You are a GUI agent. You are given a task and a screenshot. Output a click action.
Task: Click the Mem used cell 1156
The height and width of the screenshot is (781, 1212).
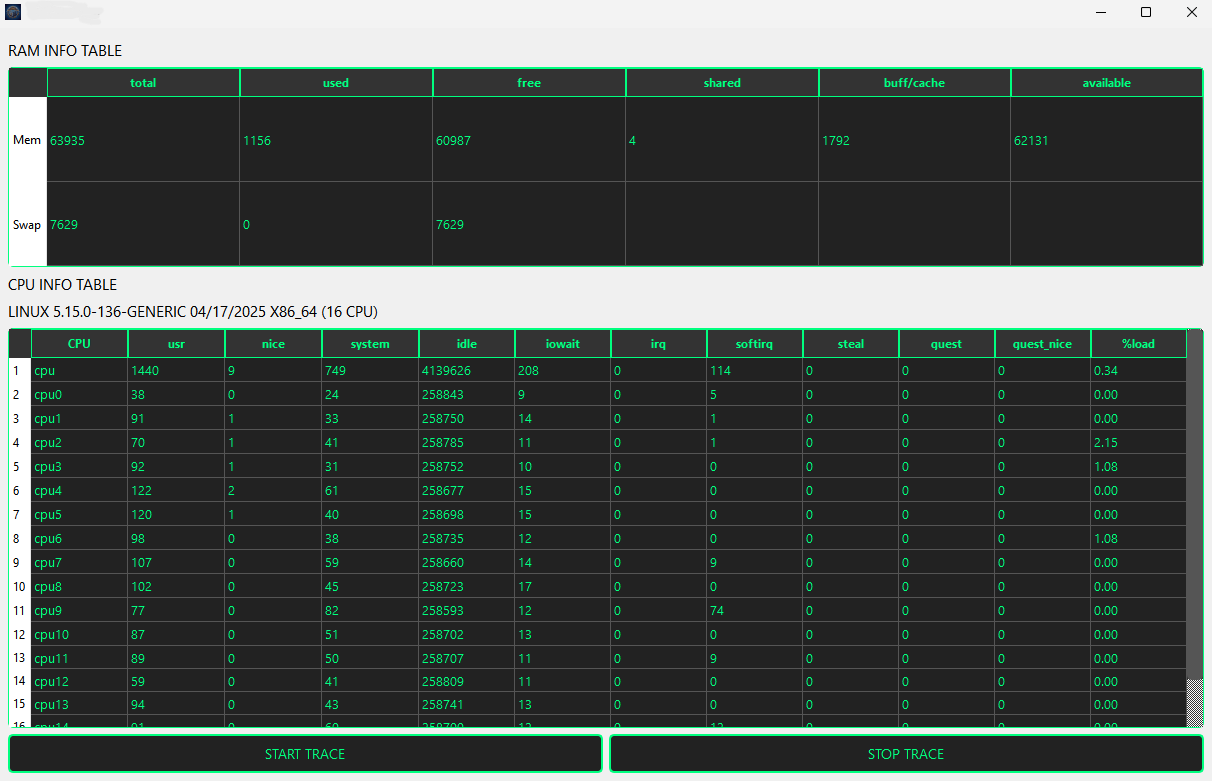(x=336, y=140)
